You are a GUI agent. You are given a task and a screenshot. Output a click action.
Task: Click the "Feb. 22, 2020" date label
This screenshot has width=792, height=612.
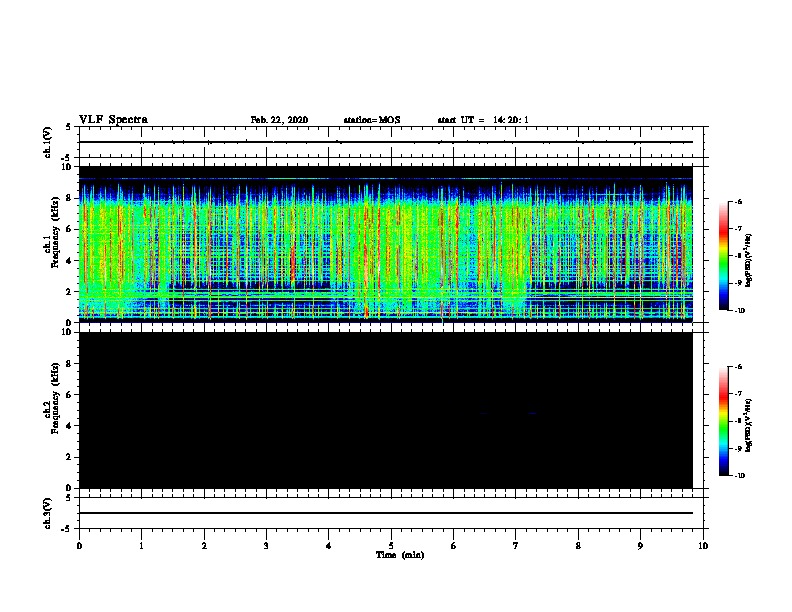click(279, 120)
